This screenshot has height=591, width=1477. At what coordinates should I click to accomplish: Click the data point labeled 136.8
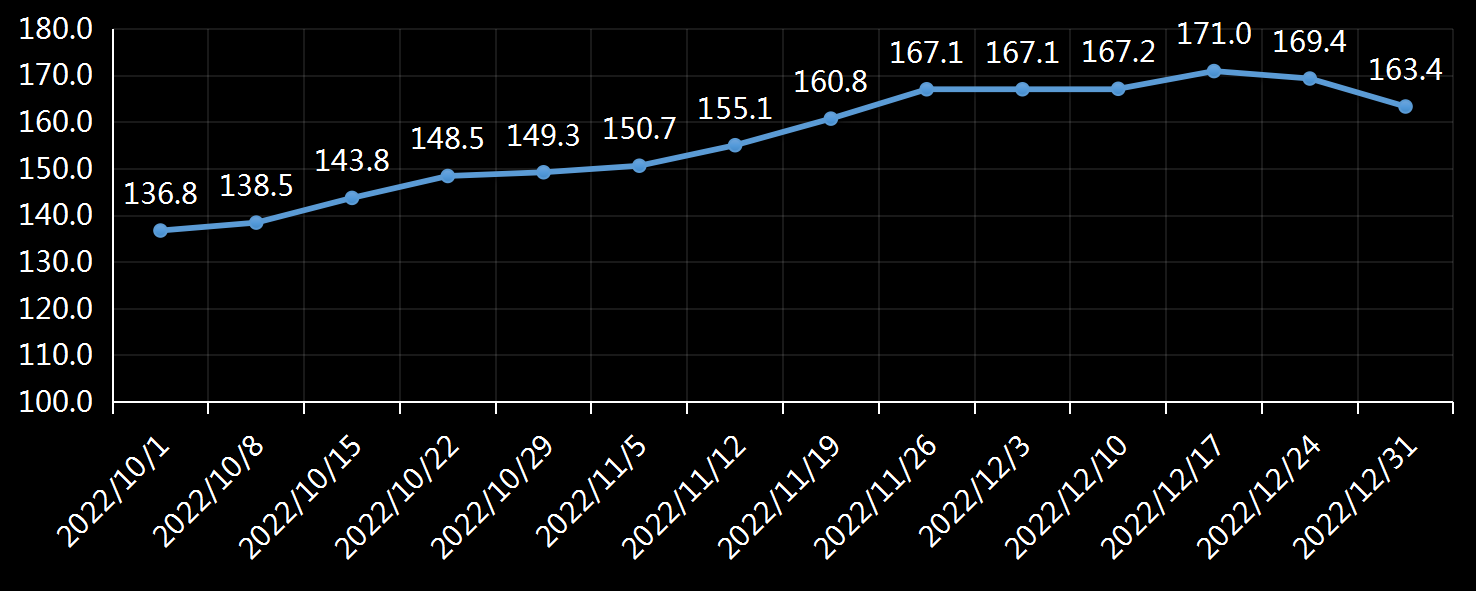[160, 230]
